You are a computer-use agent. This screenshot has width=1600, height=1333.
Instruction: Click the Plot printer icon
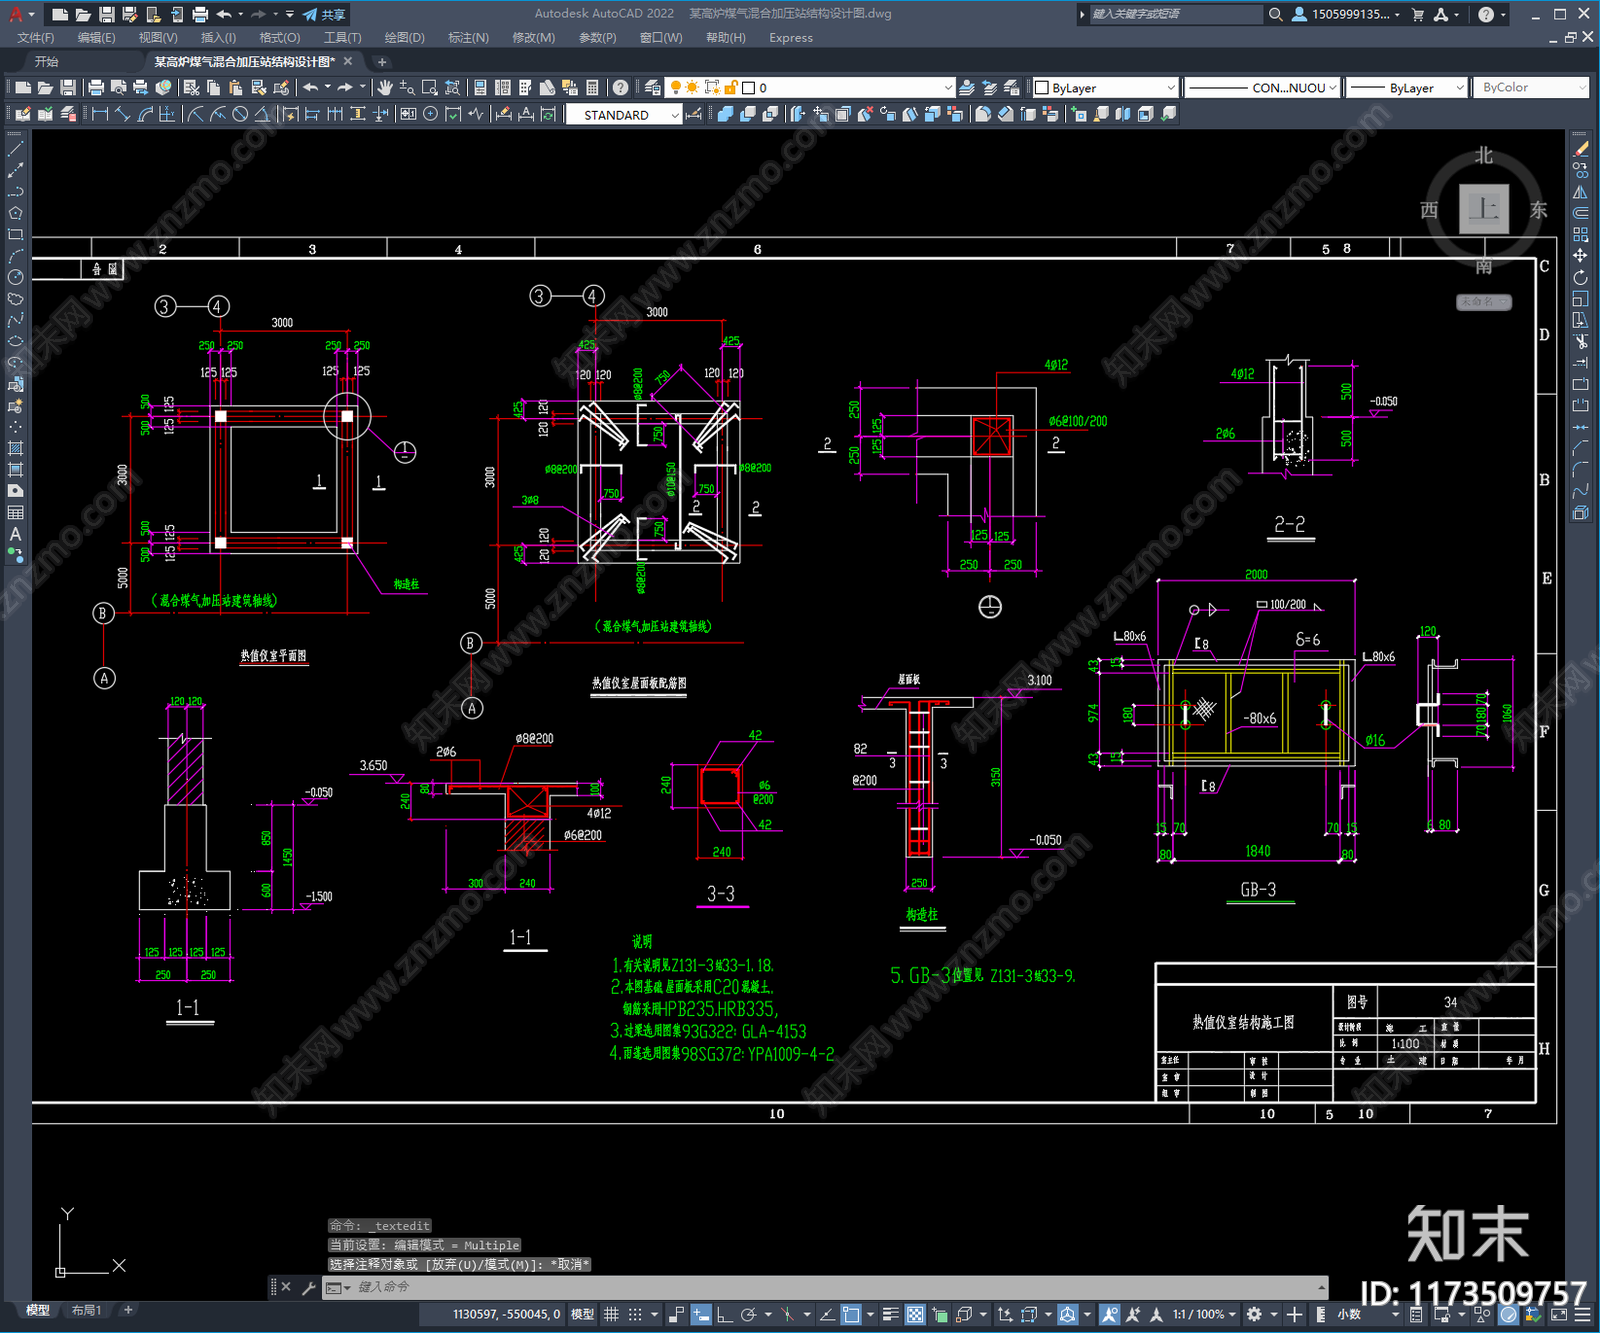coord(96,88)
